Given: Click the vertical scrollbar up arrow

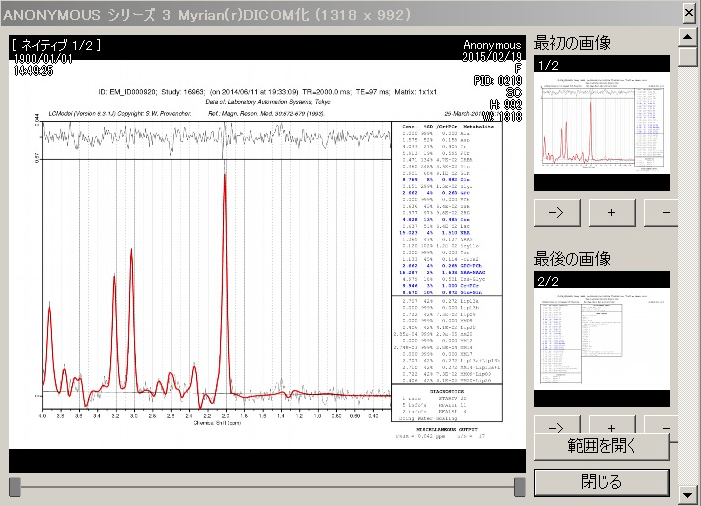Looking at the screenshot, I should (x=688, y=37).
